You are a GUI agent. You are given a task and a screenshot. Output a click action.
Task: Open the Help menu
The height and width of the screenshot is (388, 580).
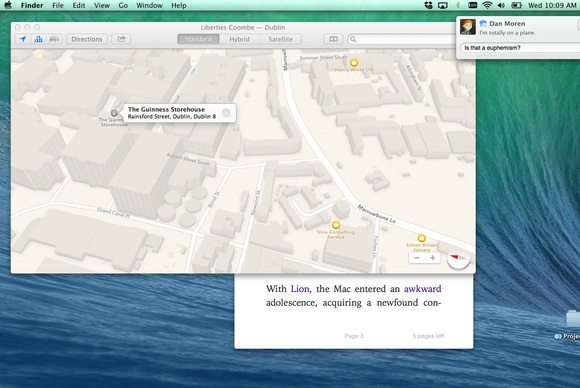[x=179, y=6]
